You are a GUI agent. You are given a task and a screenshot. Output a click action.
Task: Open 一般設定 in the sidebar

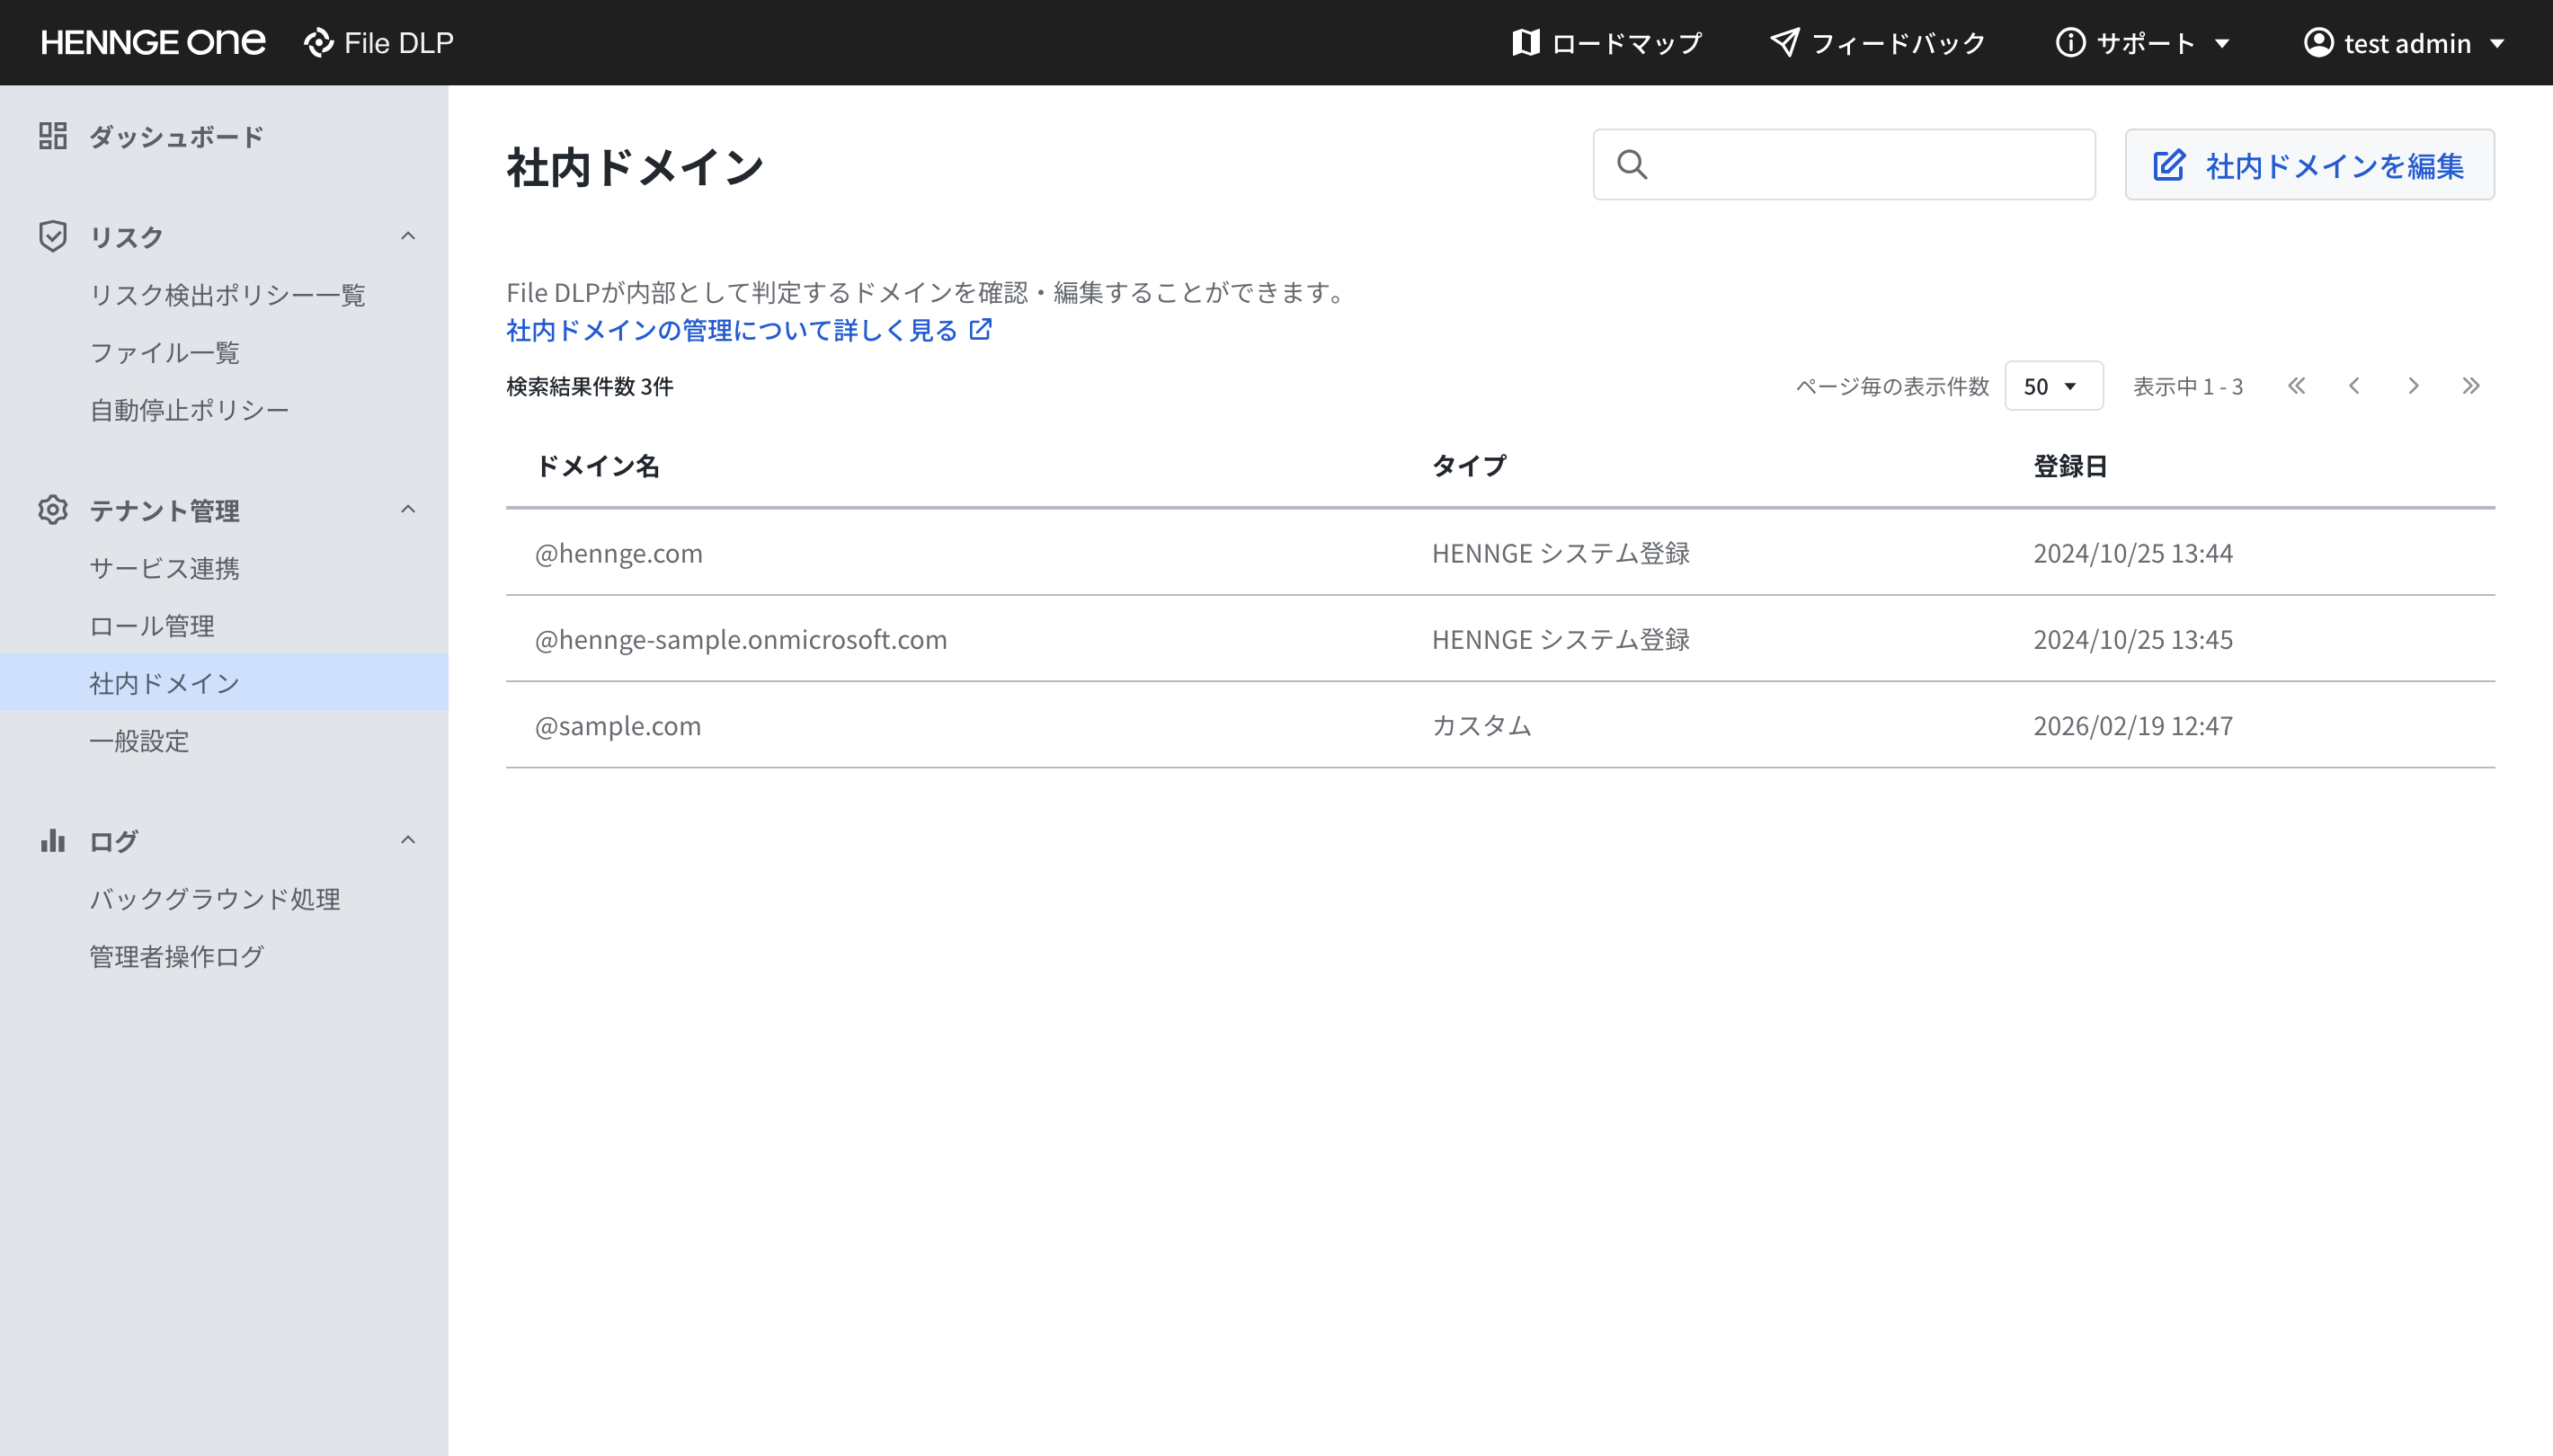pyautogui.click(x=140, y=741)
